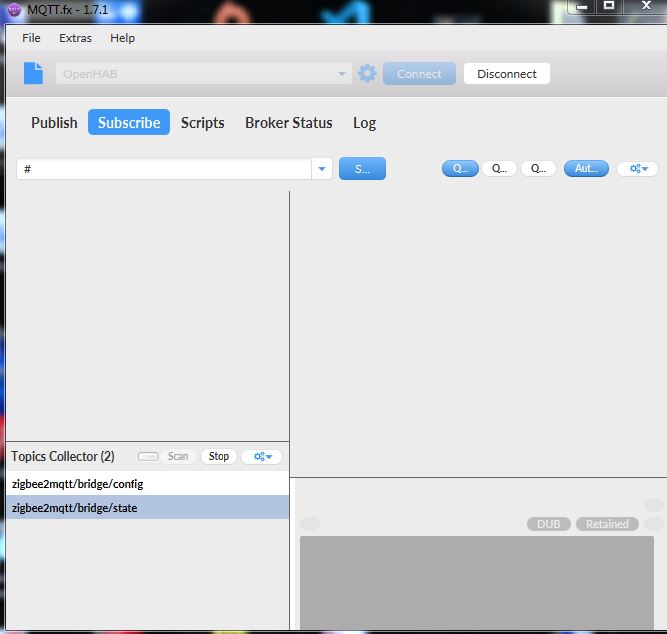Click the Topics Collector (2) heading
667x634 pixels.
click(x=63, y=457)
